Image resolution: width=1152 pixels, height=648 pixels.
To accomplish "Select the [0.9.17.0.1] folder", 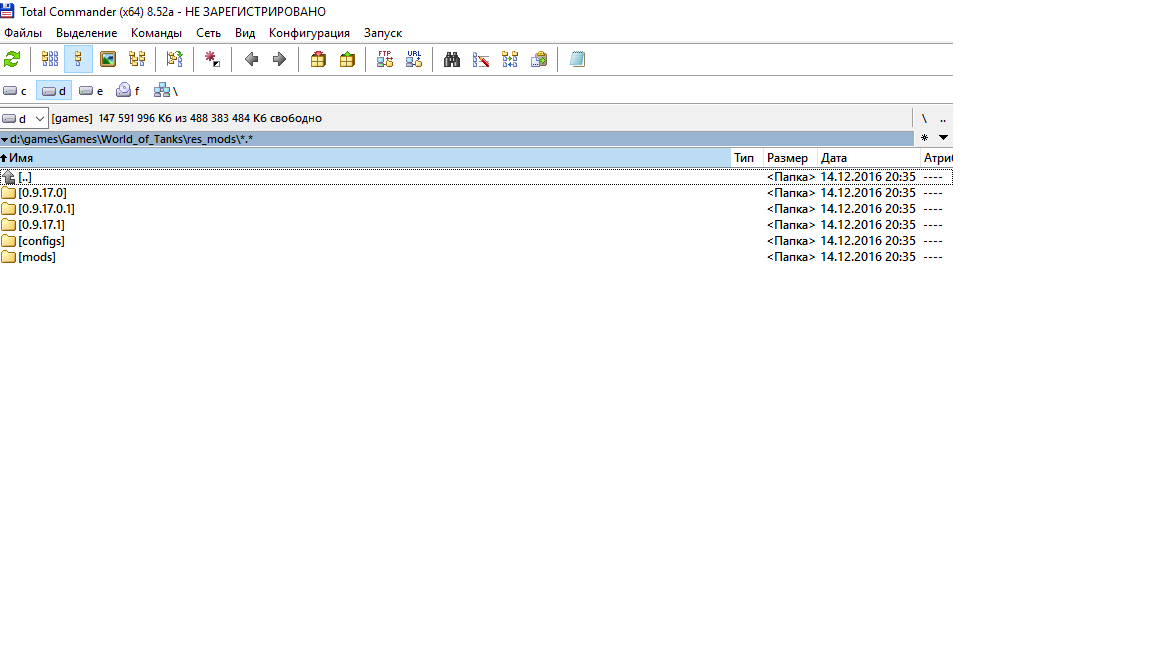I will point(476,209).
